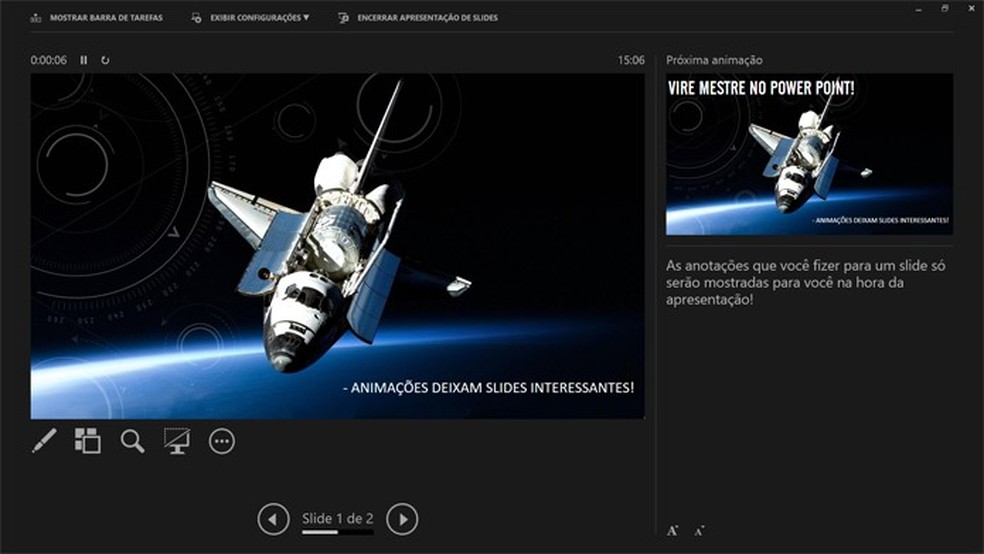Open more slide show options ellipsis
The height and width of the screenshot is (554, 984).
(x=222, y=441)
